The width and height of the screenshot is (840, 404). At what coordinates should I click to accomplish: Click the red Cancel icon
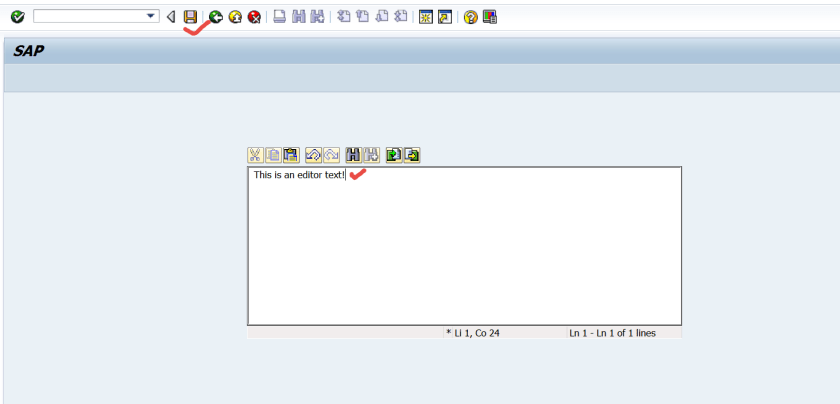(254, 17)
